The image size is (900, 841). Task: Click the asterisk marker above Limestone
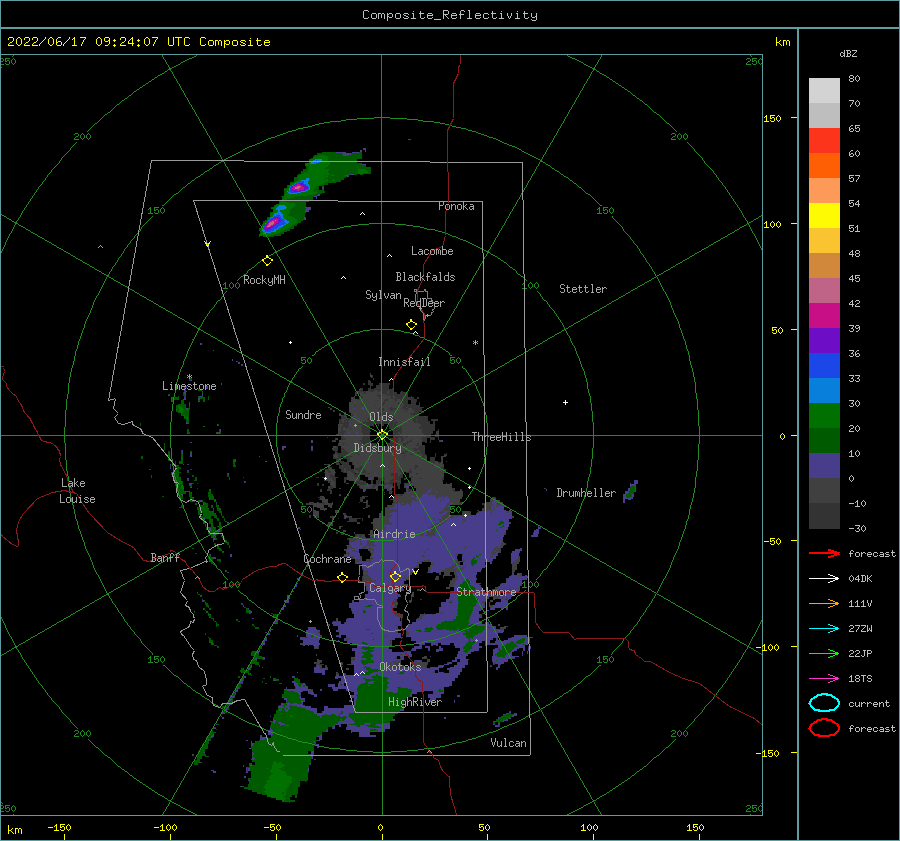pyautogui.click(x=189, y=377)
